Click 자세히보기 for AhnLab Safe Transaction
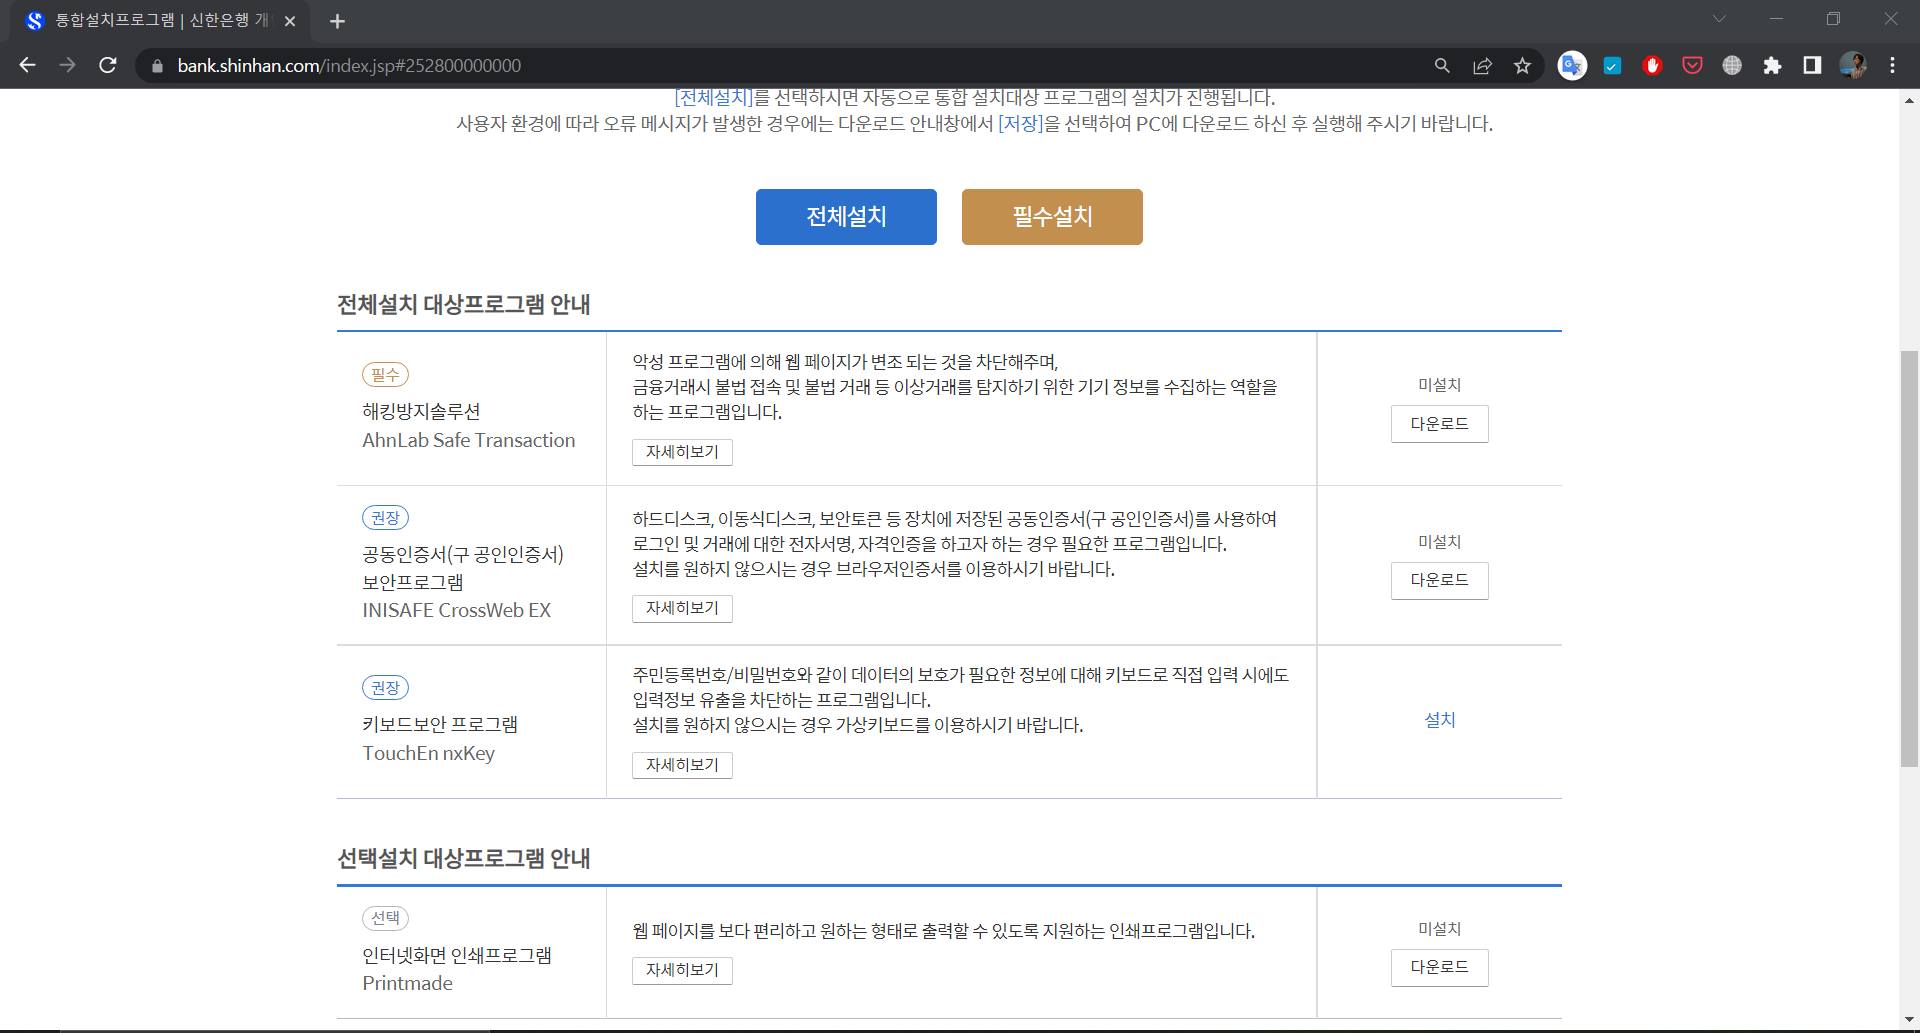This screenshot has width=1920, height=1033. tap(682, 452)
